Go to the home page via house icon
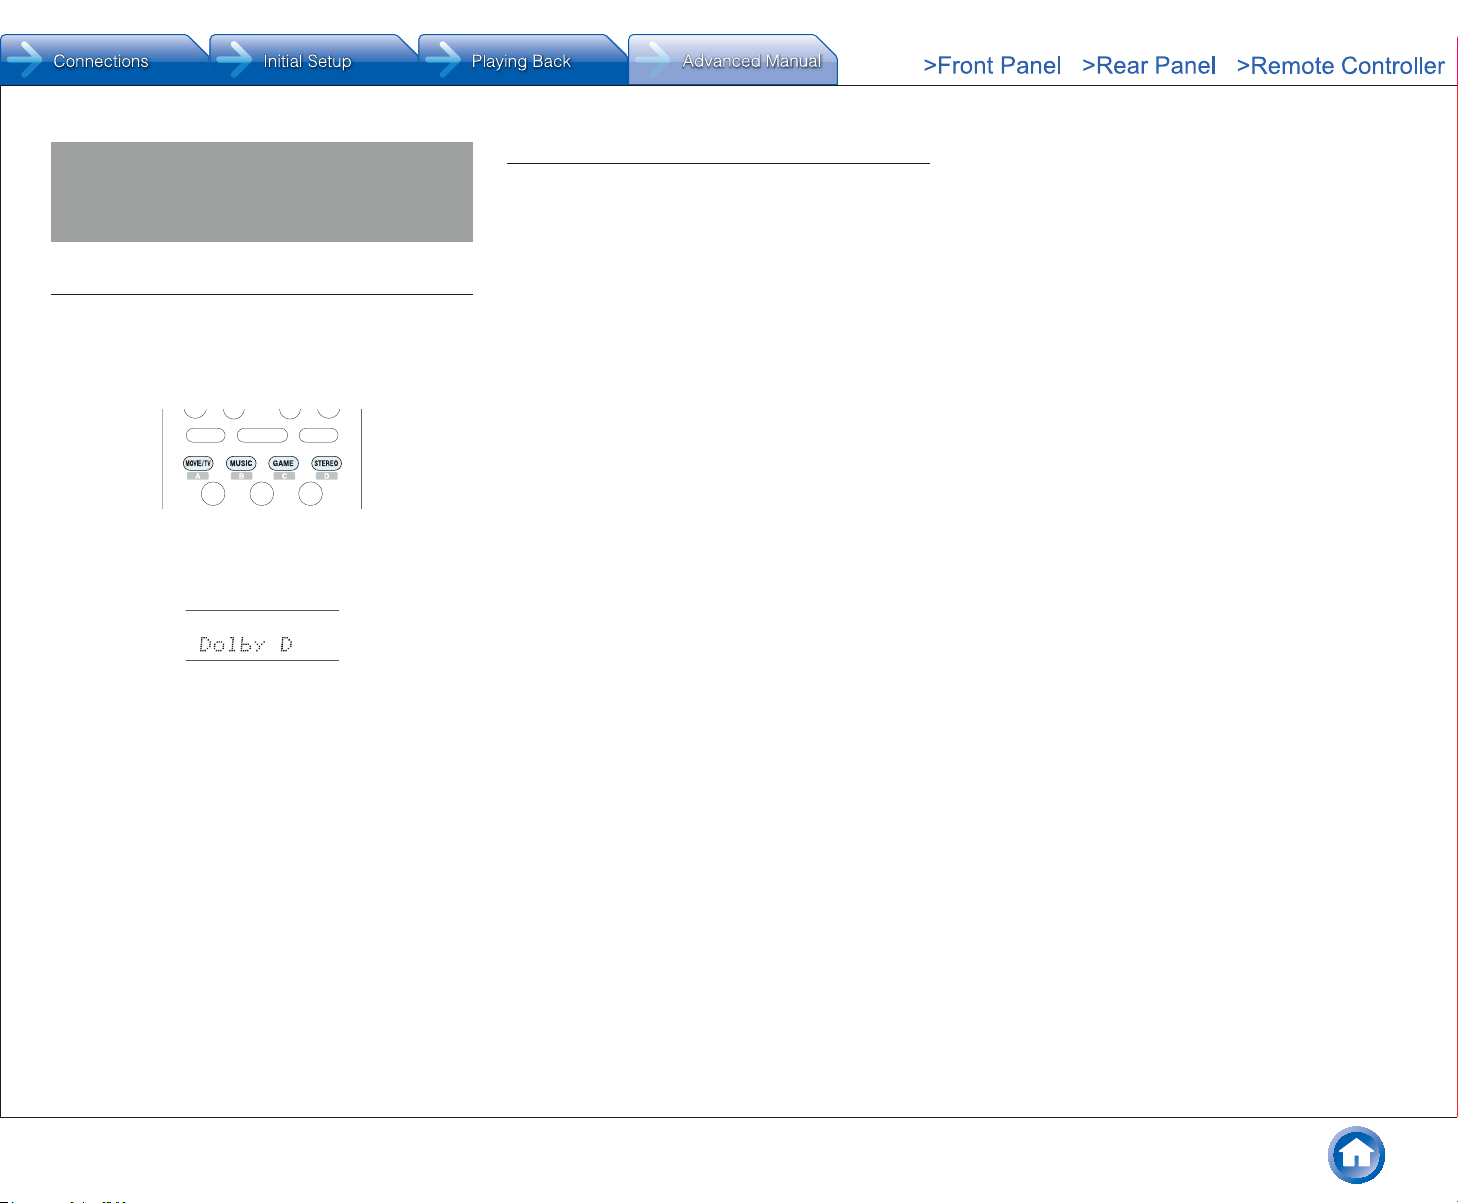The image size is (1458, 1203). (1356, 1155)
